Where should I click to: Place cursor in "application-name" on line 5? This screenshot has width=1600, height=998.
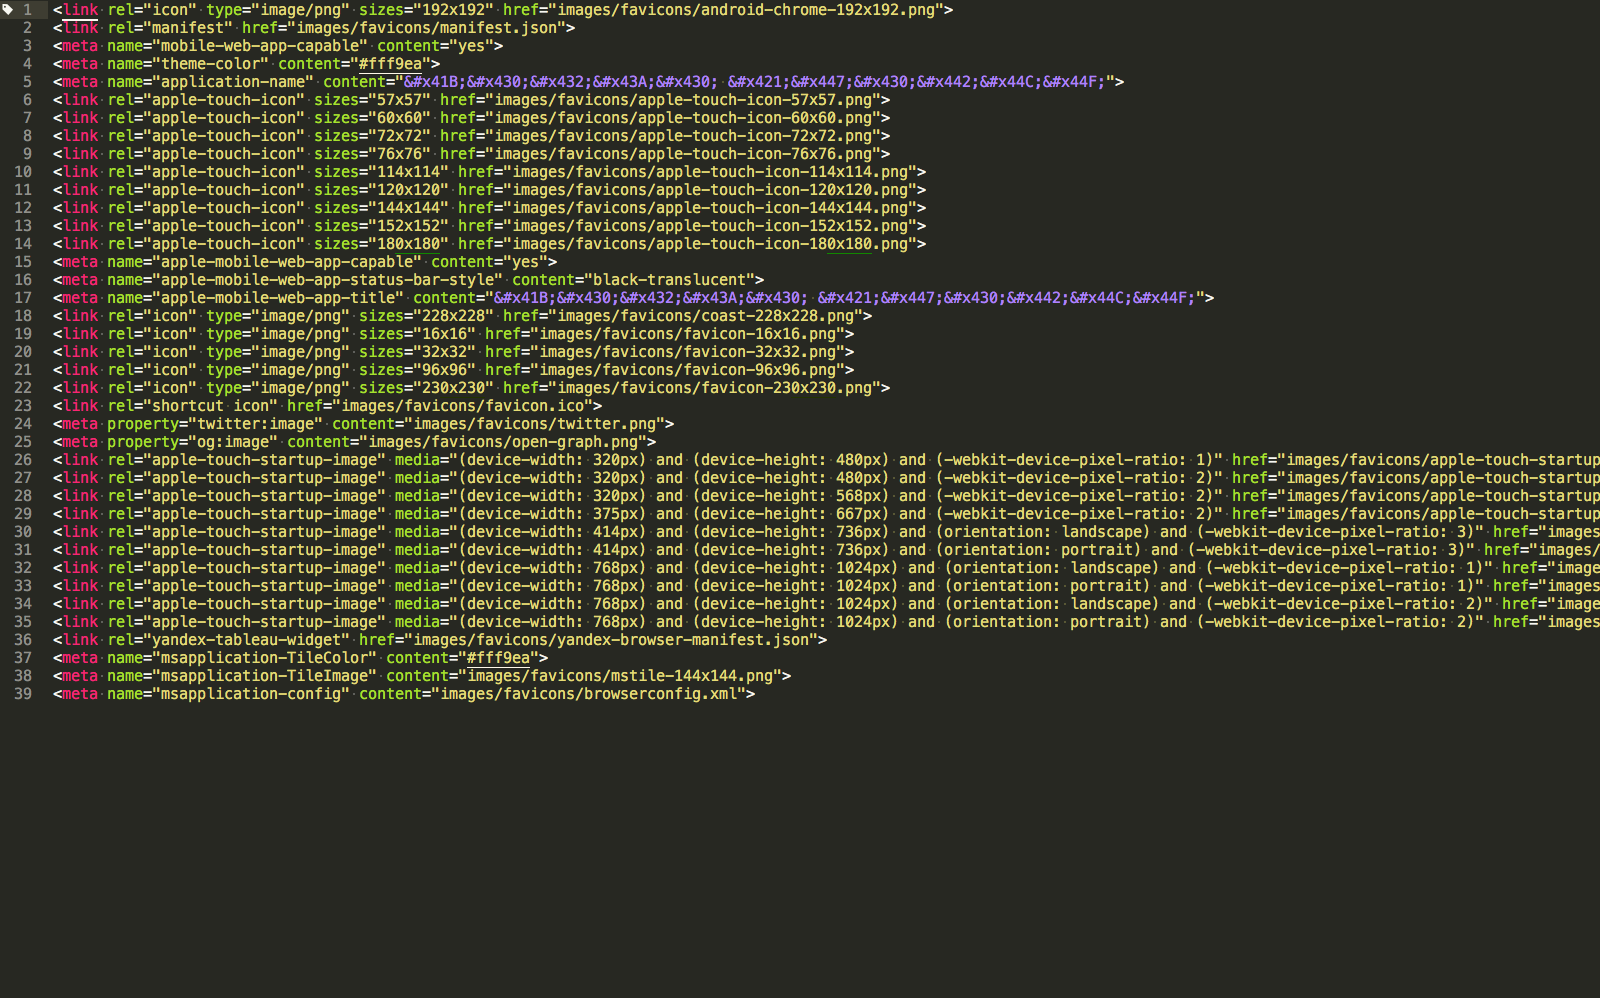(233, 82)
